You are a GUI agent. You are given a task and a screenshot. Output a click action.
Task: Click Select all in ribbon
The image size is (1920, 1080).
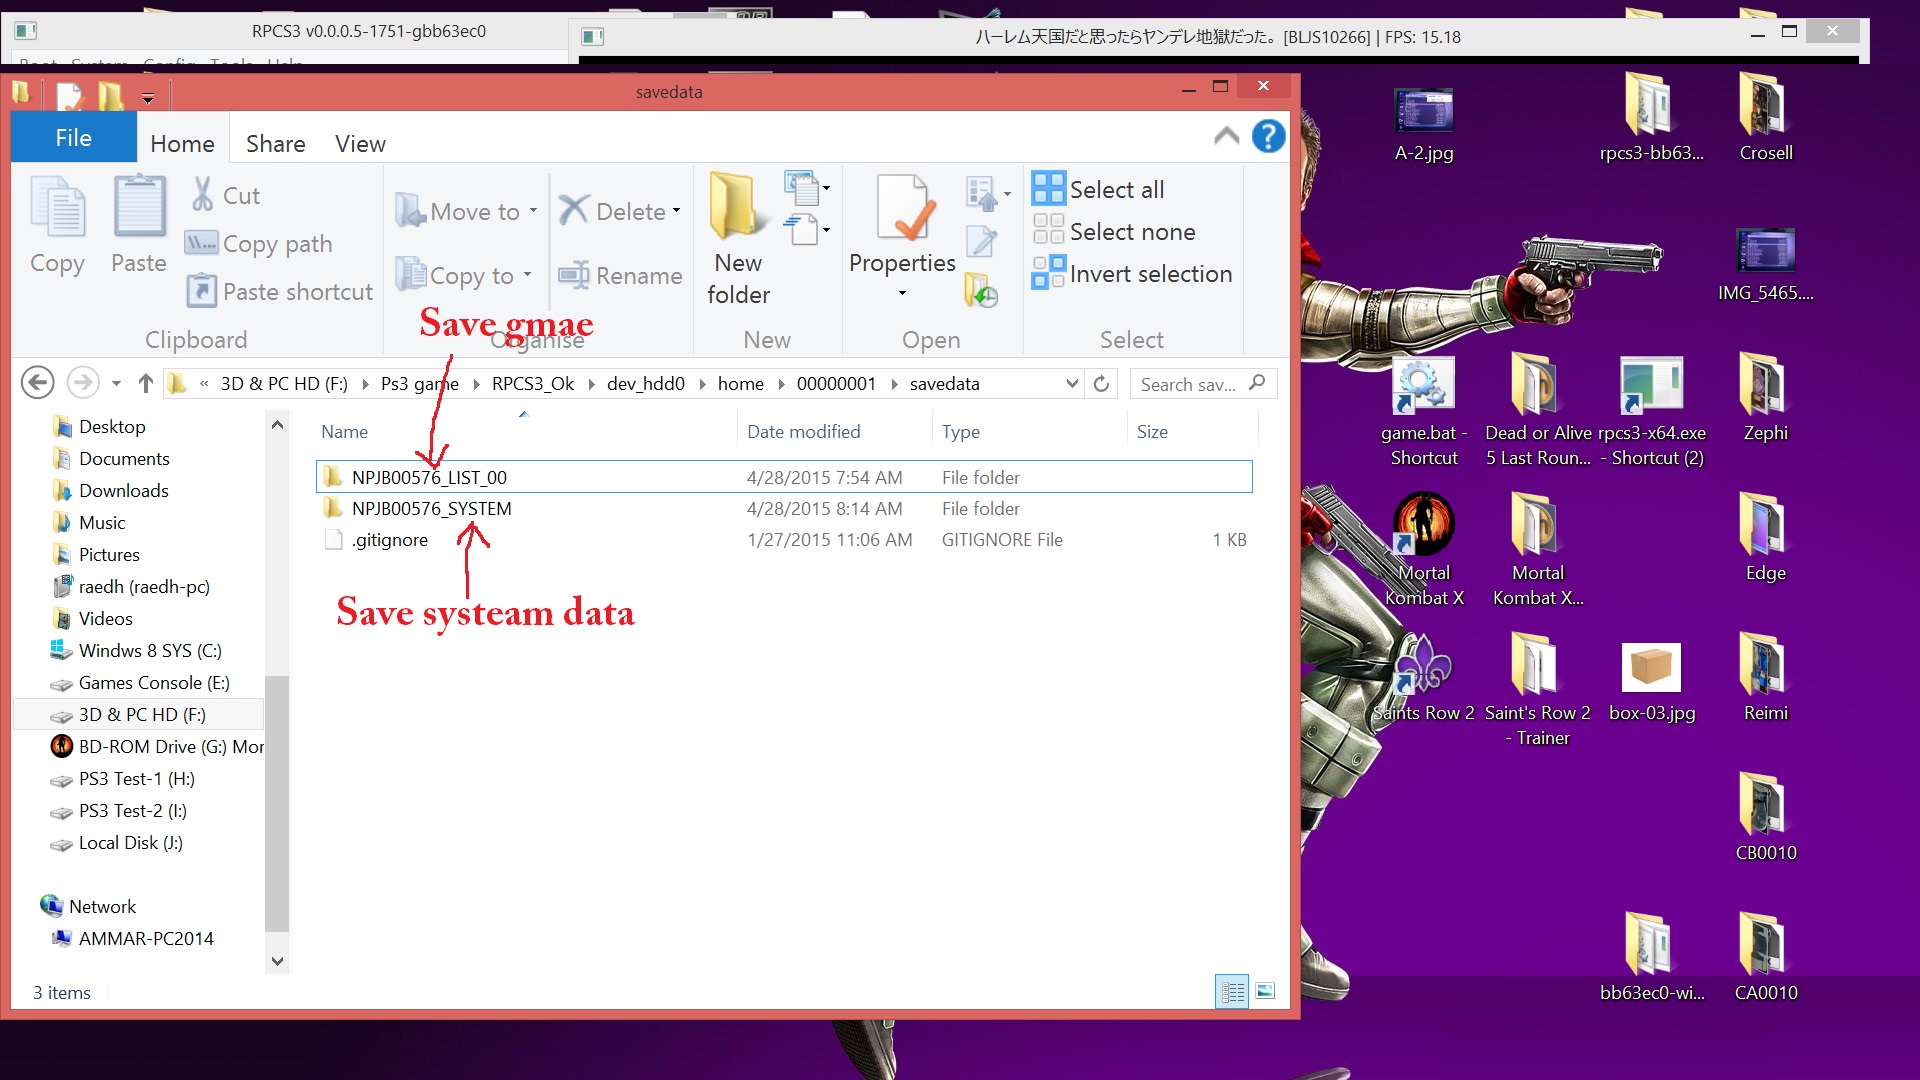coord(1098,189)
